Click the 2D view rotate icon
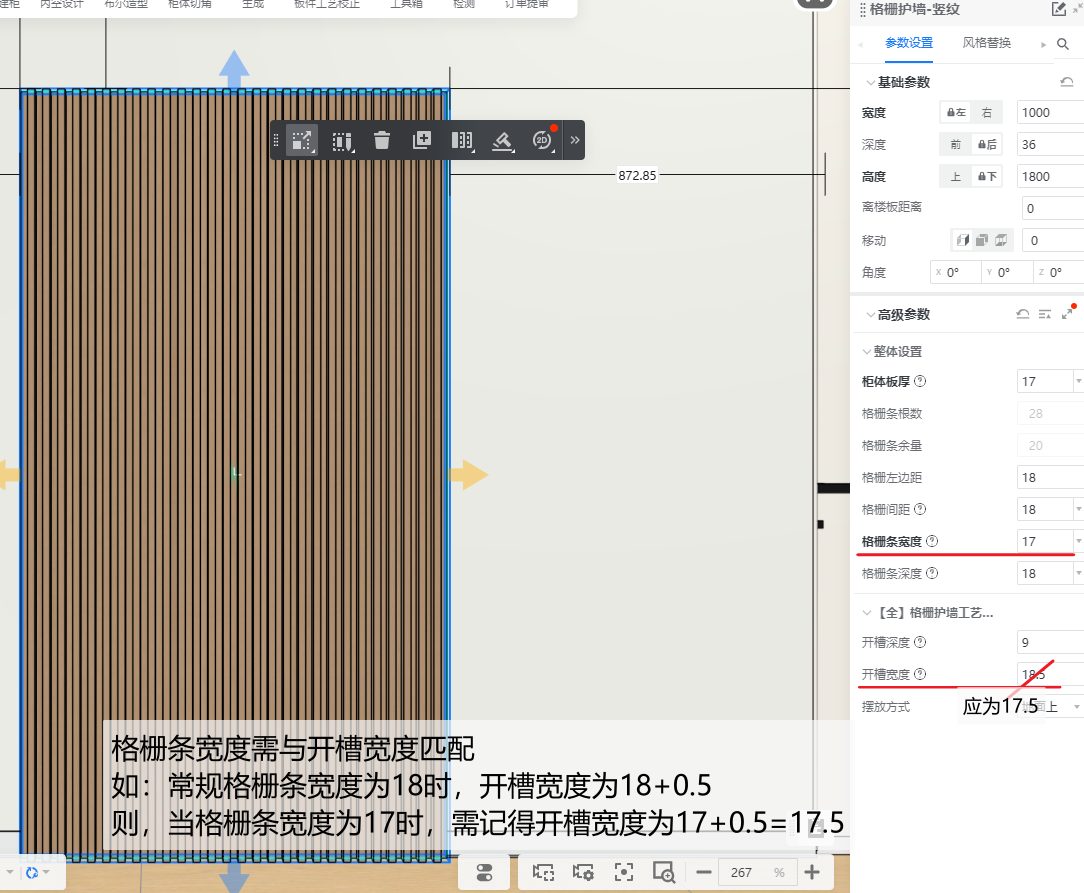Image resolution: width=1084 pixels, height=893 pixels. click(x=542, y=140)
